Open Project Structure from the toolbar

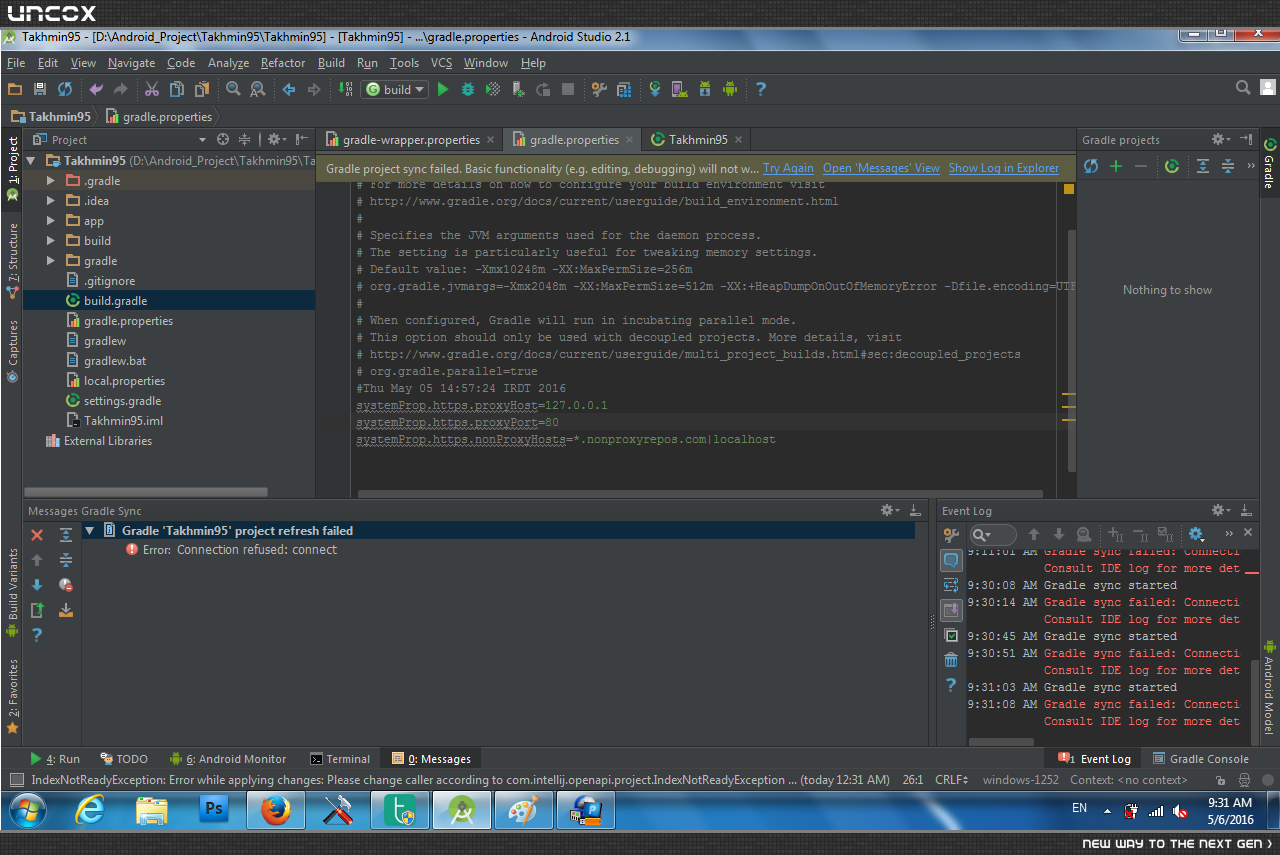point(599,89)
